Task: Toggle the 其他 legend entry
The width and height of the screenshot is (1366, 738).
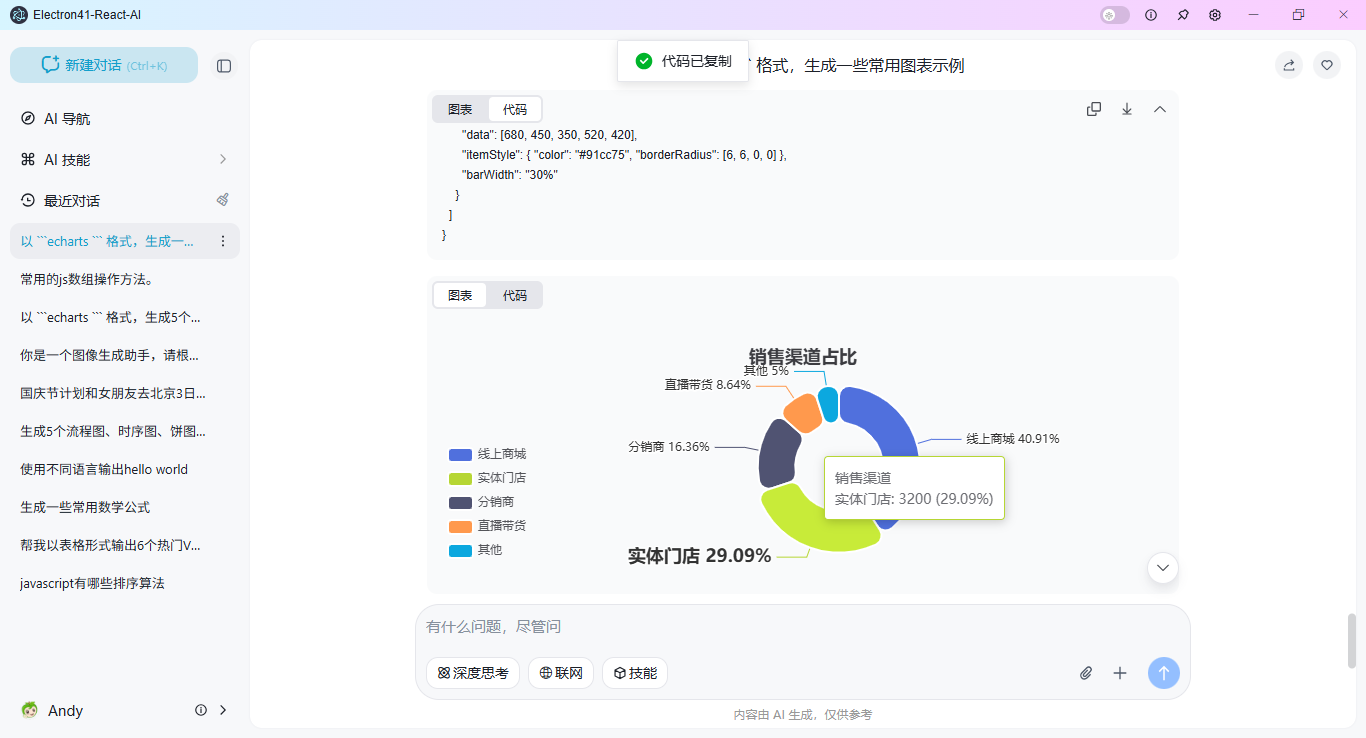Action: pos(475,550)
